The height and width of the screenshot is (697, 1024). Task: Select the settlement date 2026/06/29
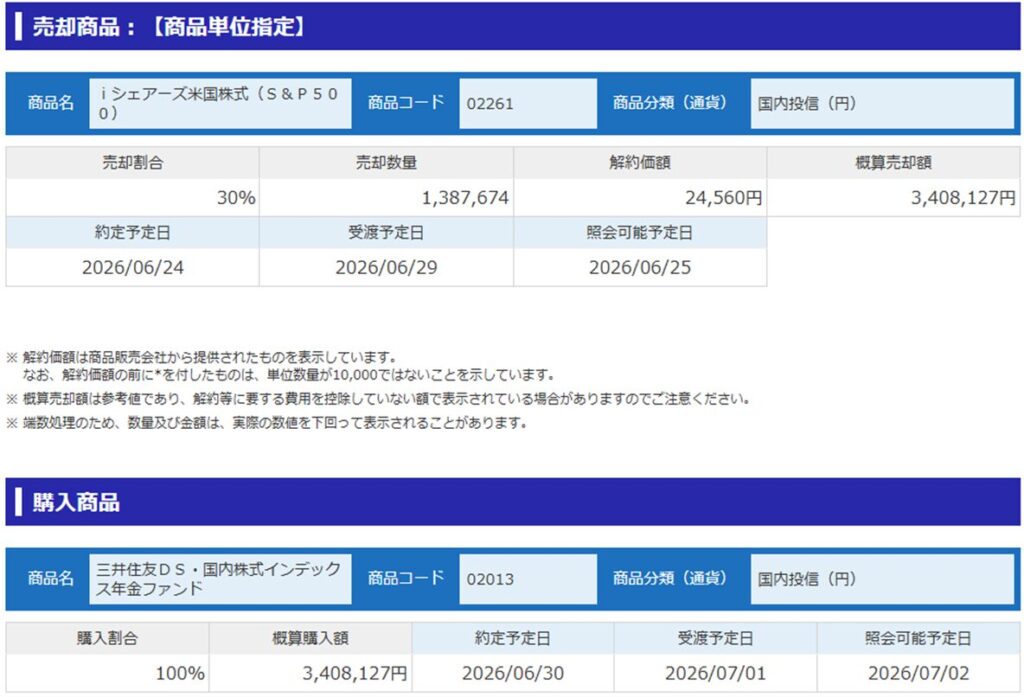(386, 267)
